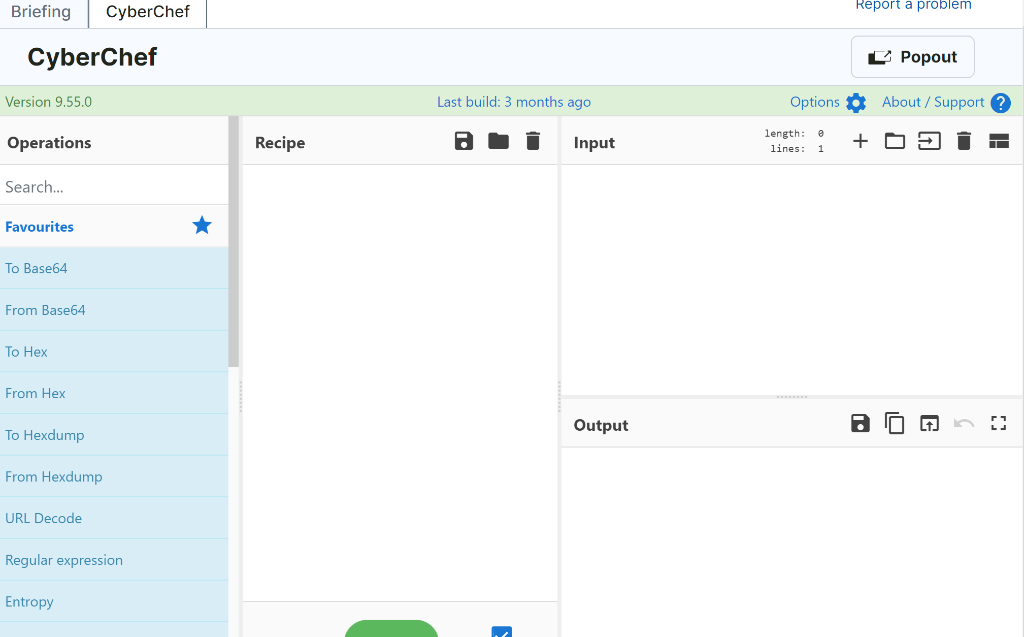Select the To Hex operation
The image size is (1024, 637).
114,351
